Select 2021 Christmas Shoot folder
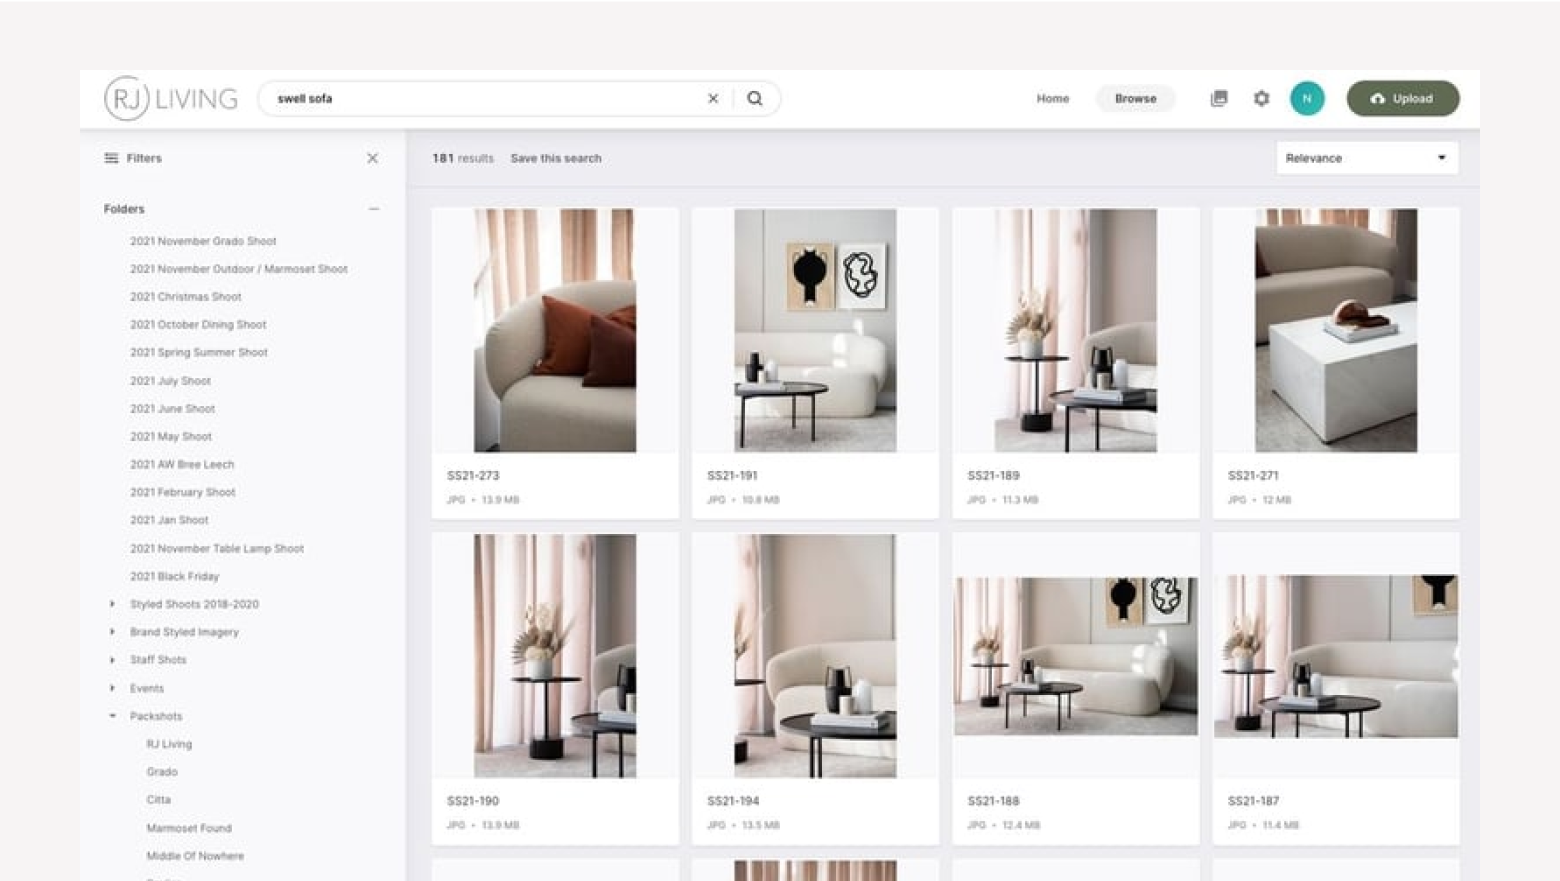Screen dimensions: 1560x881 186,297
